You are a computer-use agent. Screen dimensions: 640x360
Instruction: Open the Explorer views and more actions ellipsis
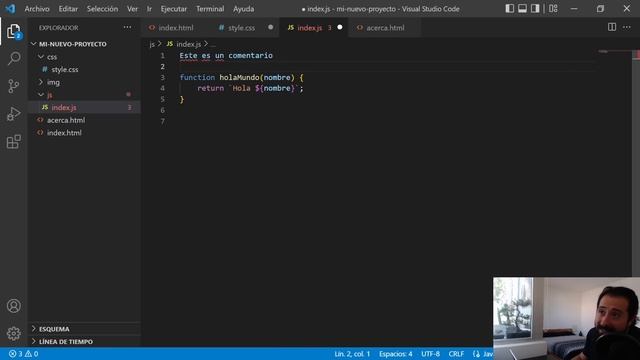click(x=127, y=27)
